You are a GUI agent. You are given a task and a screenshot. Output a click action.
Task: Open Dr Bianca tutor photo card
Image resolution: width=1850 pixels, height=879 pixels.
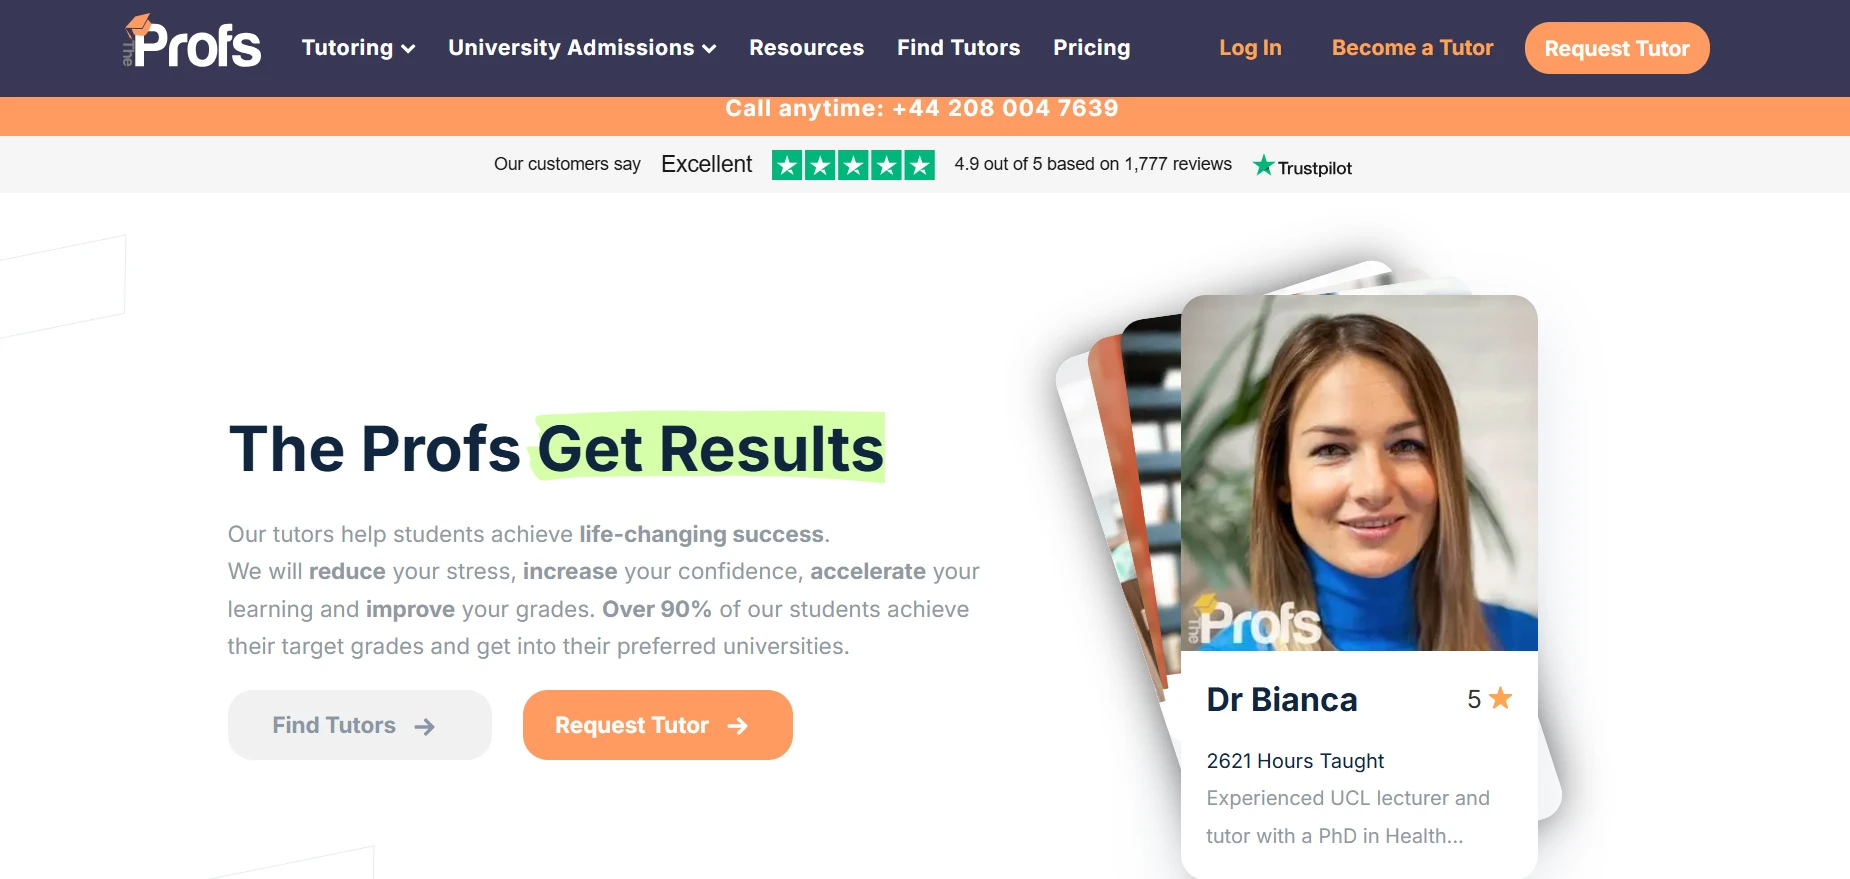[1359, 473]
